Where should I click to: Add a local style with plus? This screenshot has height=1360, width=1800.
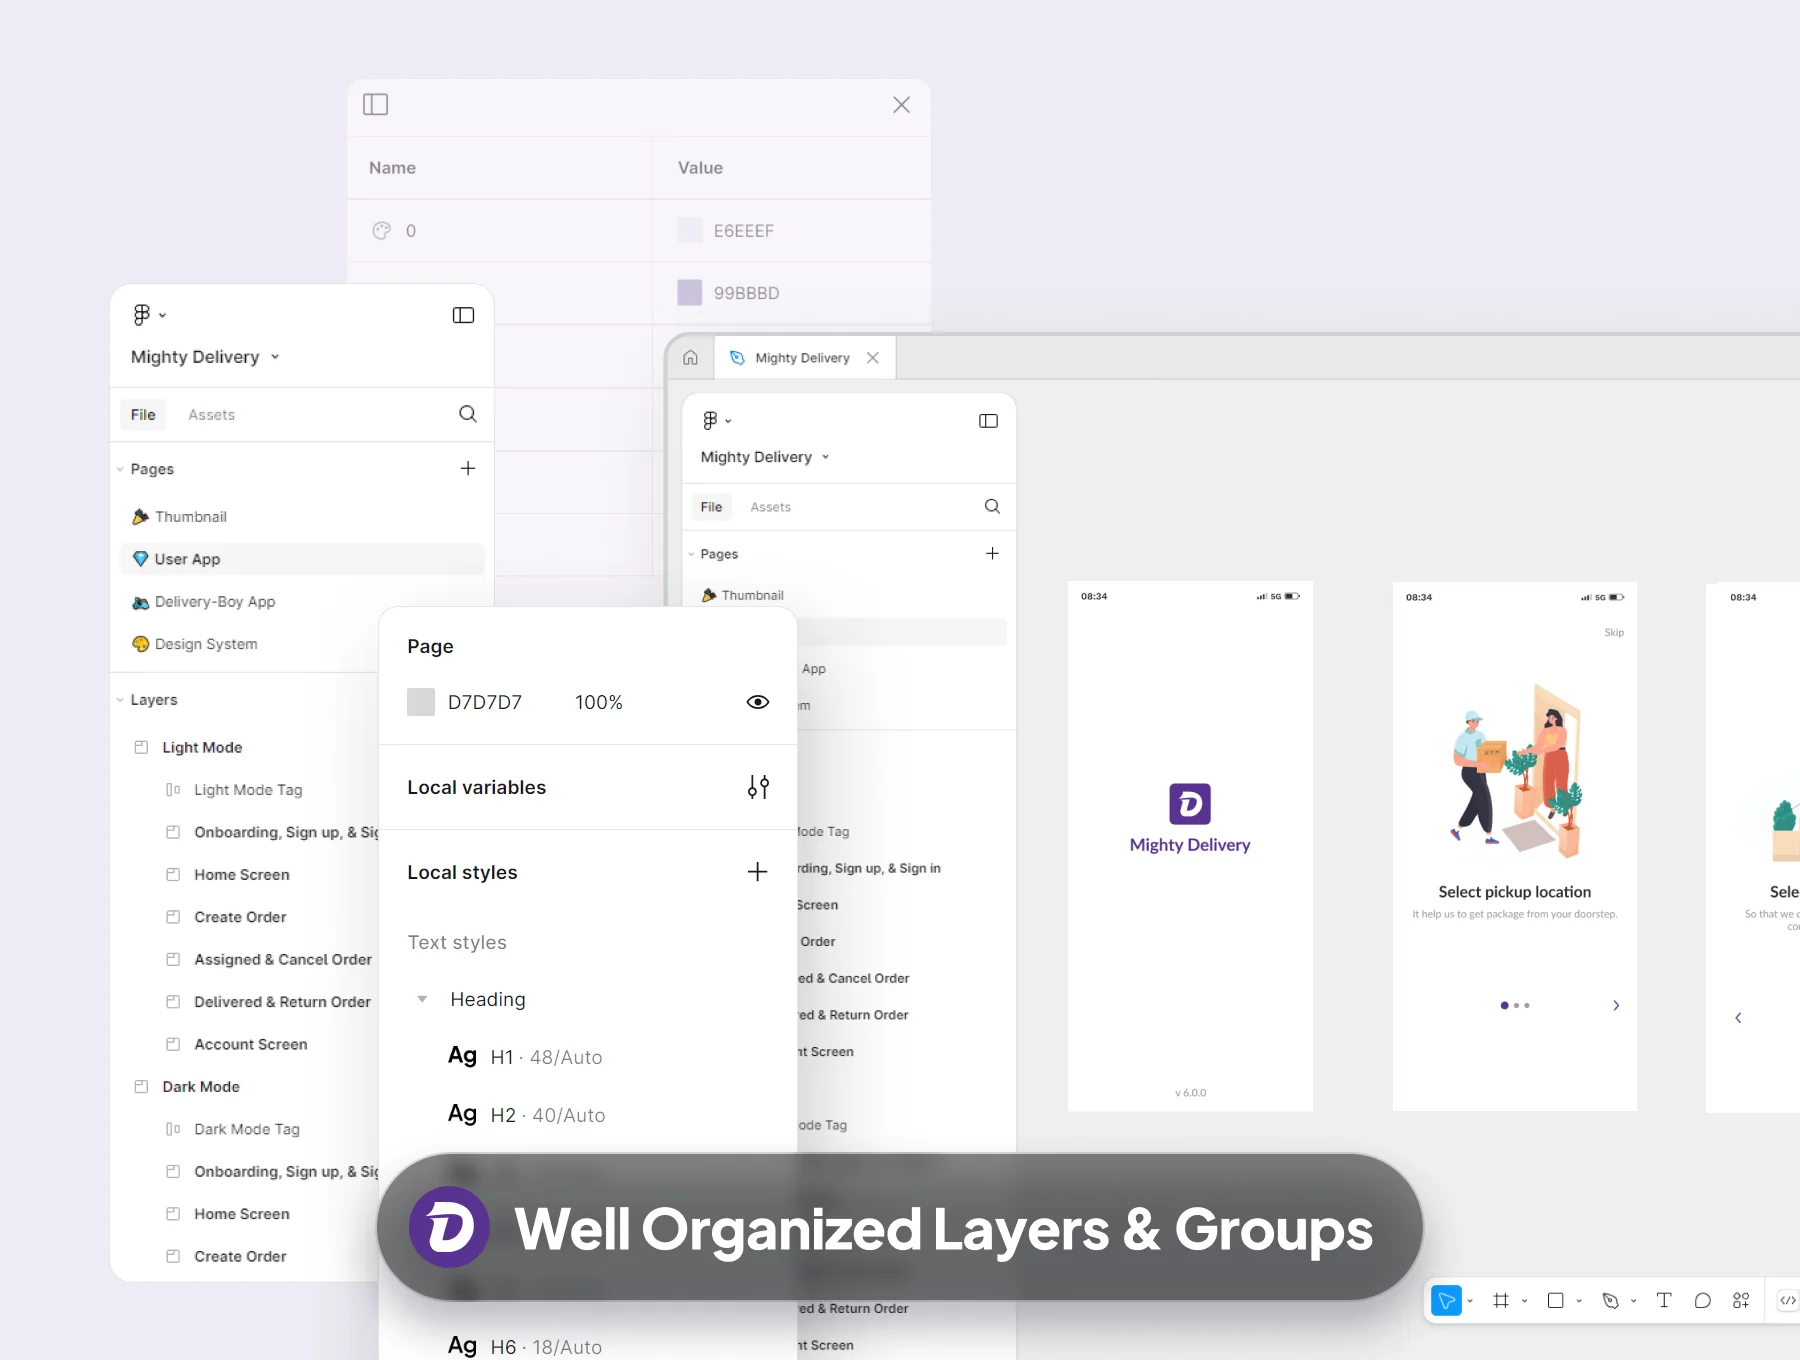pos(757,872)
